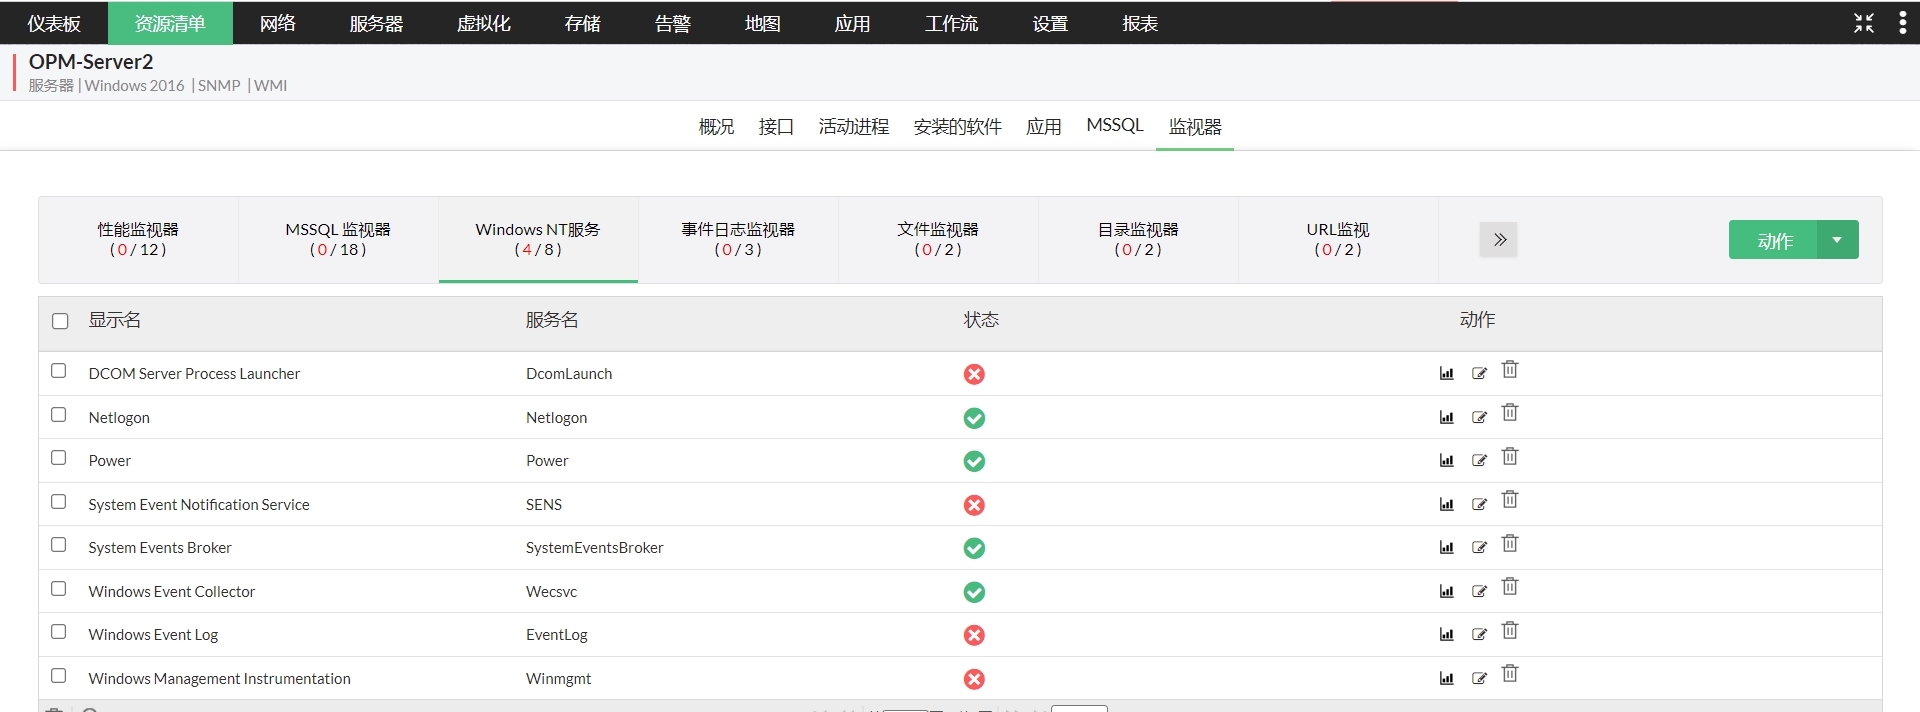The width and height of the screenshot is (1920, 712).
Task: Select the URL监视 monitor tab
Action: 1338,240
